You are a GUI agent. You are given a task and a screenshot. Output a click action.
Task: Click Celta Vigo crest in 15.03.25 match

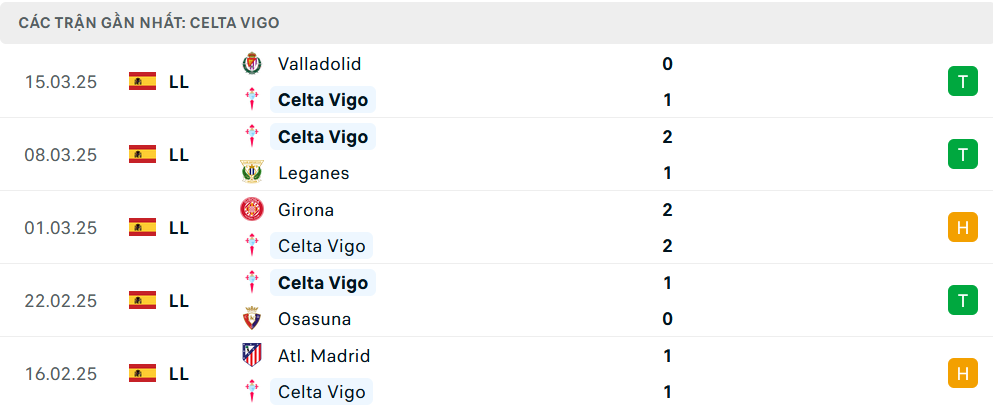pos(252,100)
